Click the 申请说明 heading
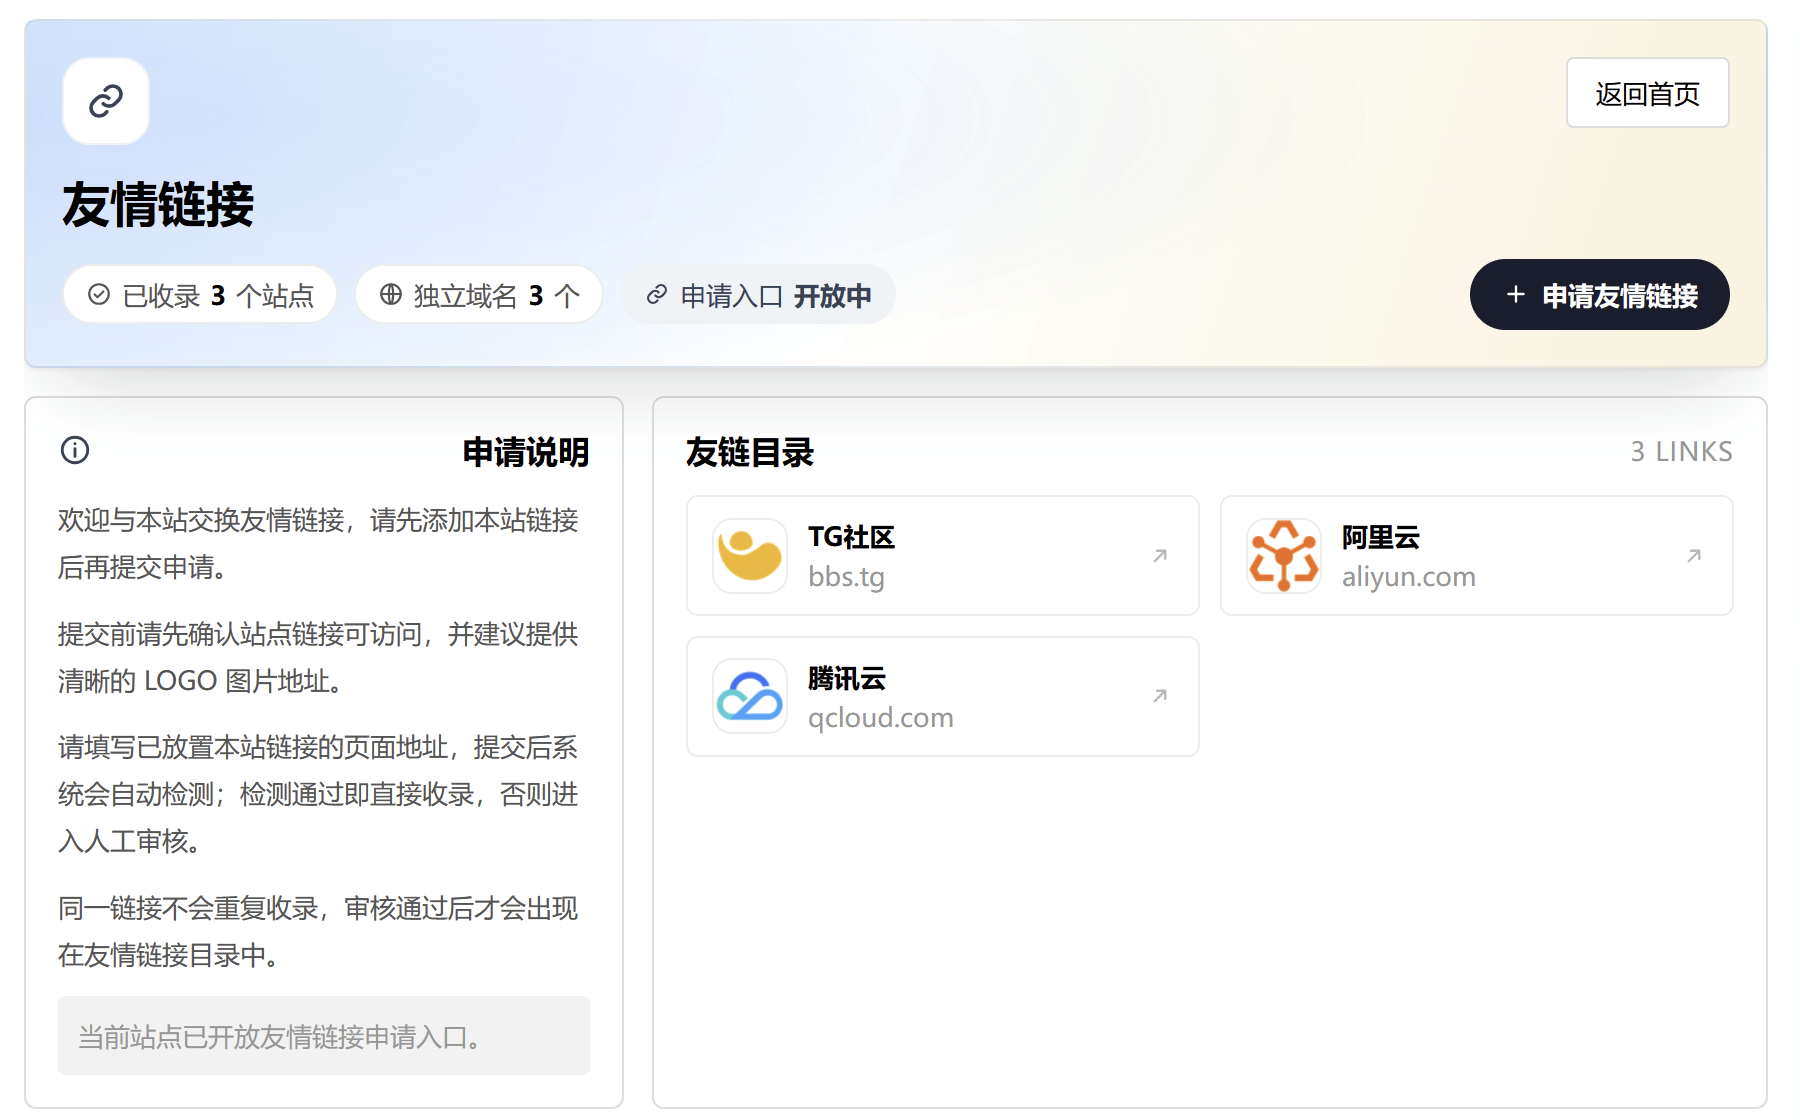The width and height of the screenshot is (1800, 1120). [526, 452]
